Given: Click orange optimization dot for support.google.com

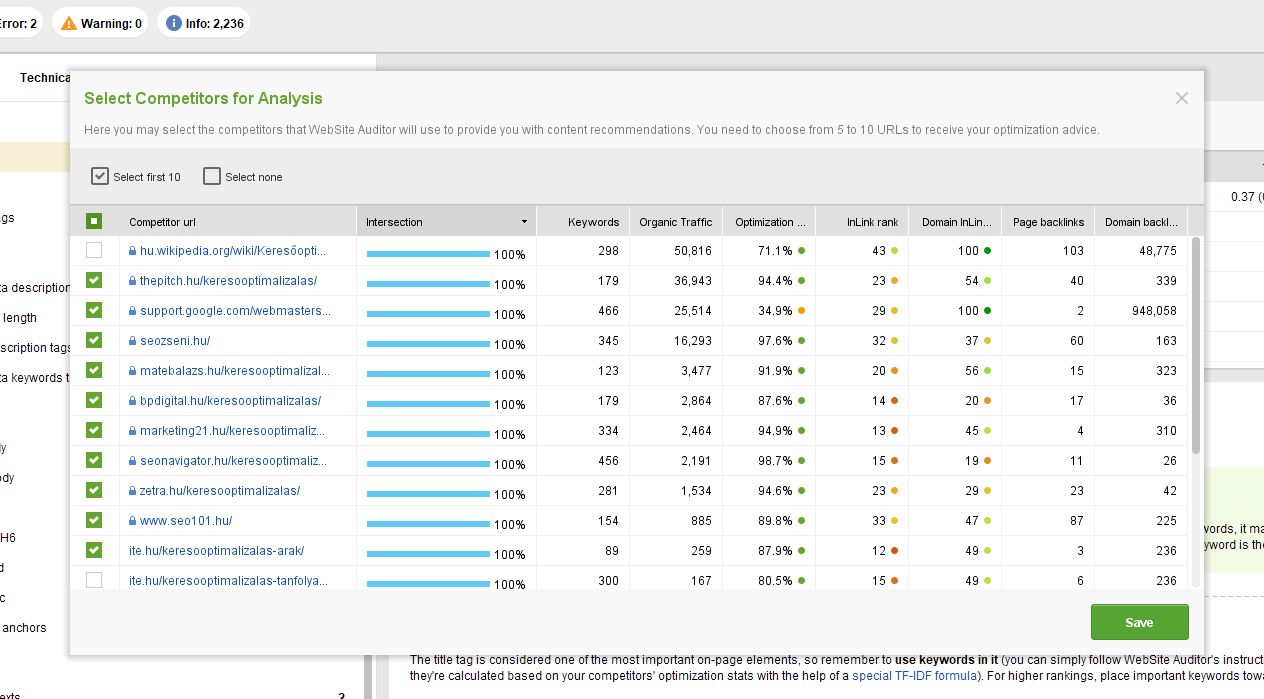Looking at the screenshot, I should [x=802, y=311].
